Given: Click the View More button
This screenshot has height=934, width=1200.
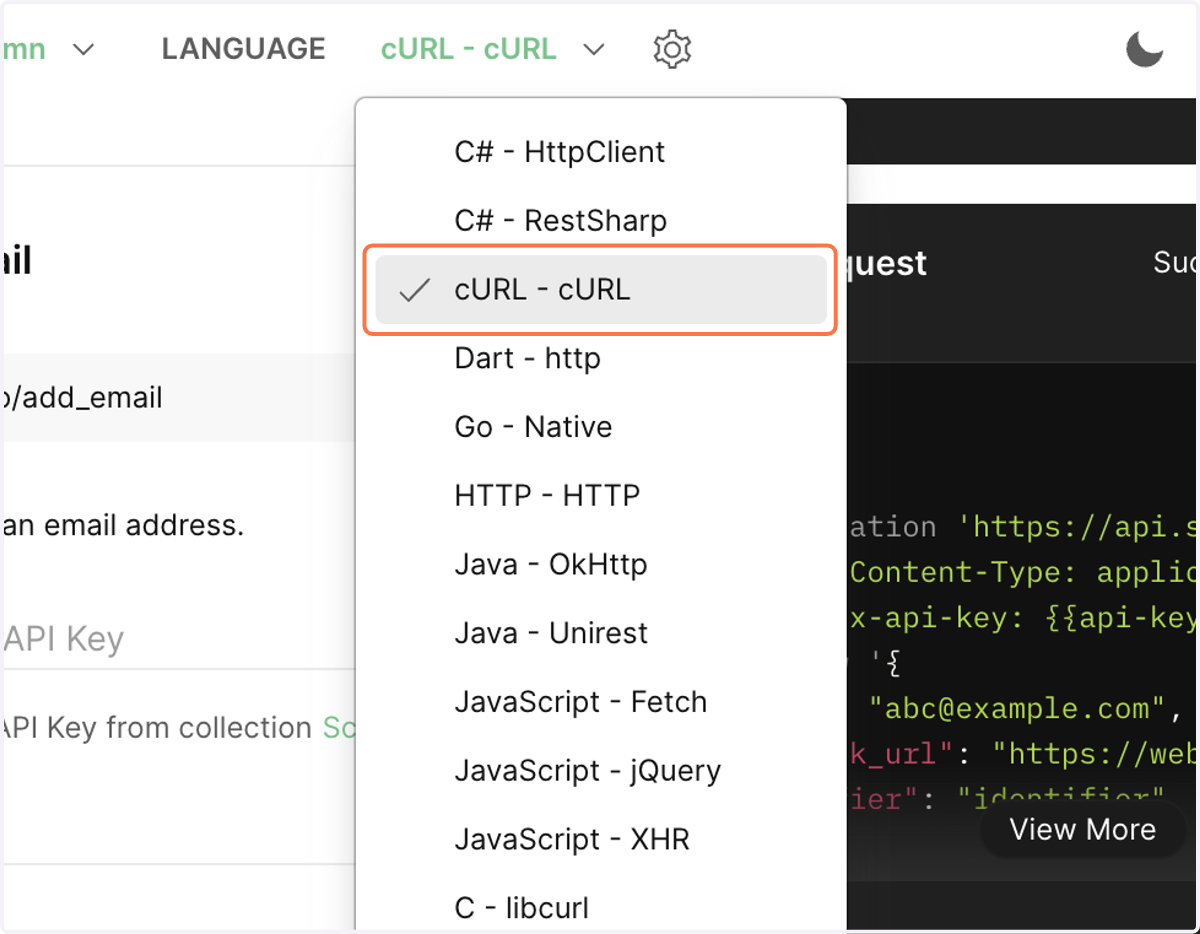Looking at the screenshot, I should 1083,830.
